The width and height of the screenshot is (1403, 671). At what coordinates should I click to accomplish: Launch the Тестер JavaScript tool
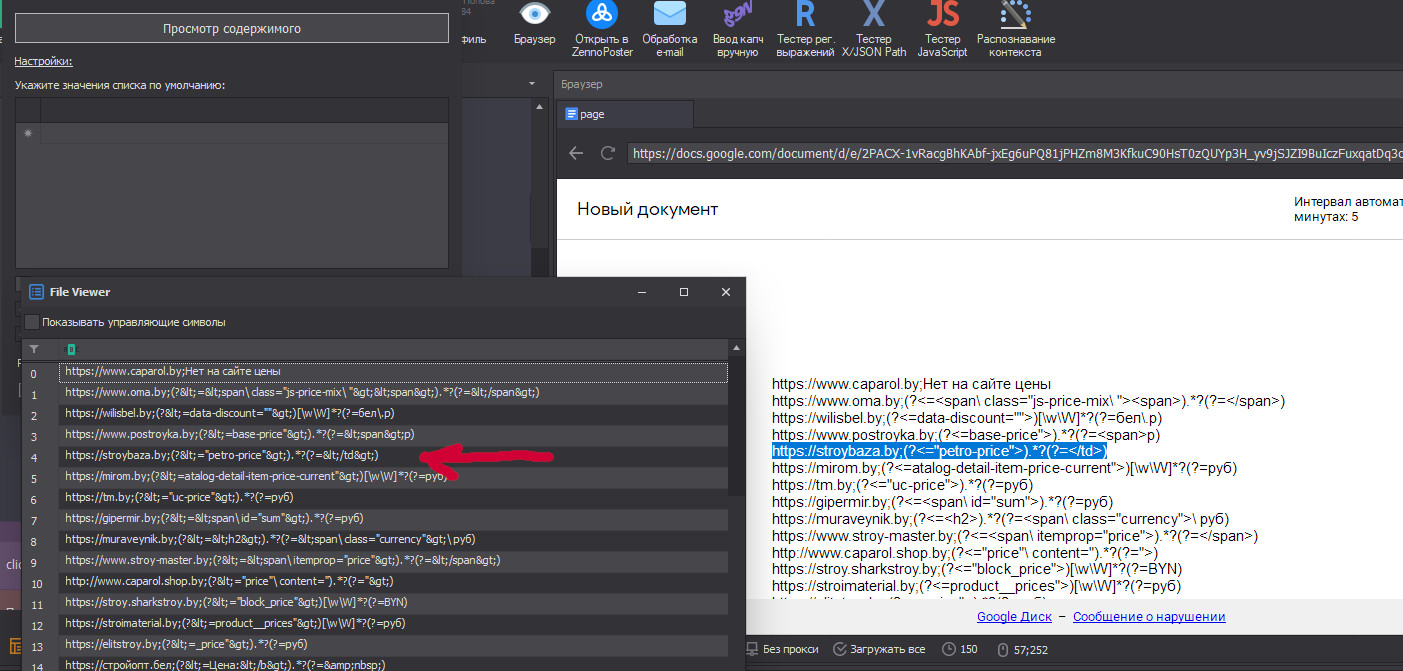tap(942, 14)
